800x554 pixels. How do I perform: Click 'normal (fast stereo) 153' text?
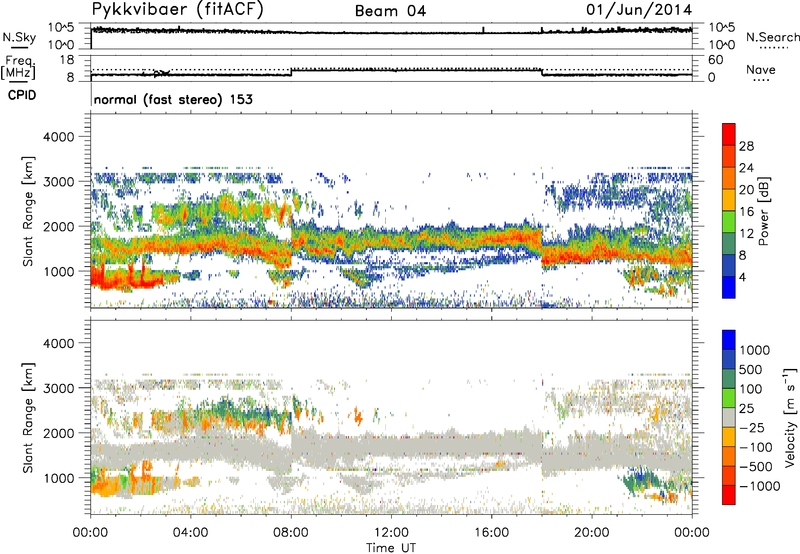(x=173, y=99)
